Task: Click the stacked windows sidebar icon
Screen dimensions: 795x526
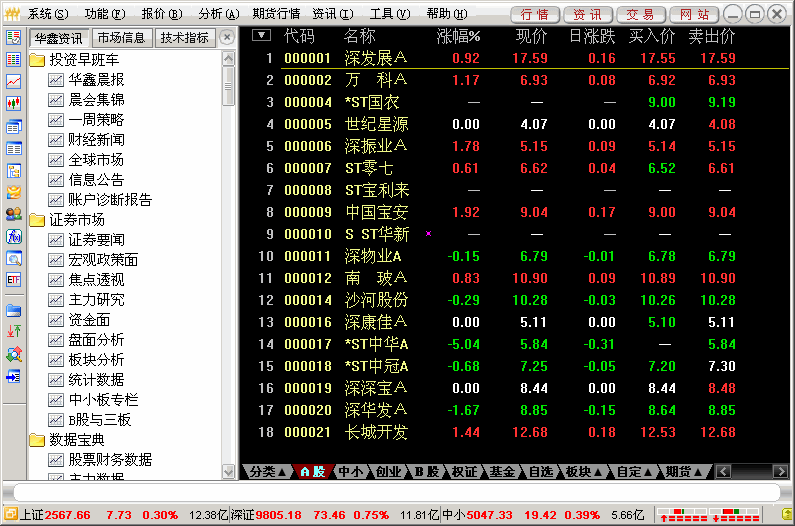Action: tap(14, 126)
